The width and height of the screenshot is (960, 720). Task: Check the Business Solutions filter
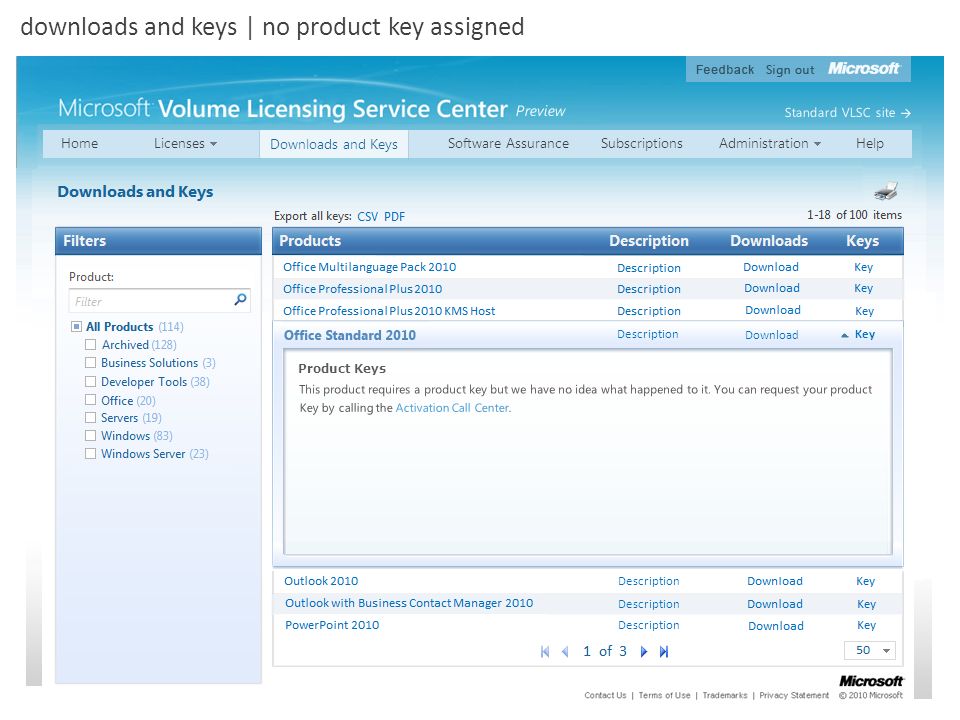pyautogui.click(x=90, y=362)
